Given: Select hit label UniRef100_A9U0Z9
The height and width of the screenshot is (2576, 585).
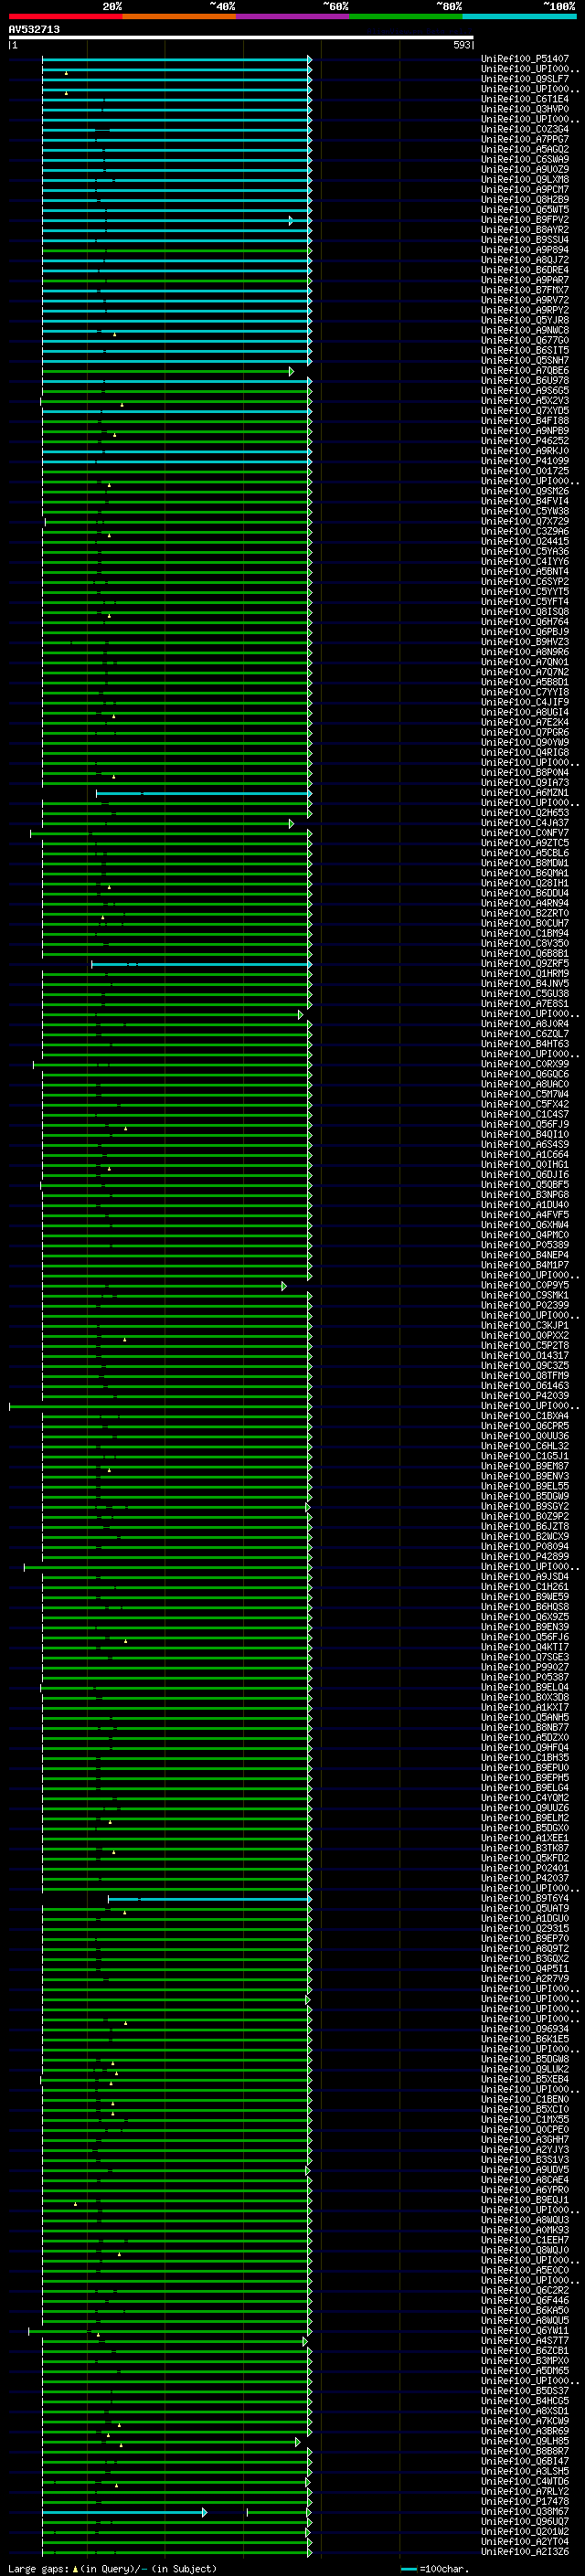Looking at the screenshot, I should pos(525,169).
